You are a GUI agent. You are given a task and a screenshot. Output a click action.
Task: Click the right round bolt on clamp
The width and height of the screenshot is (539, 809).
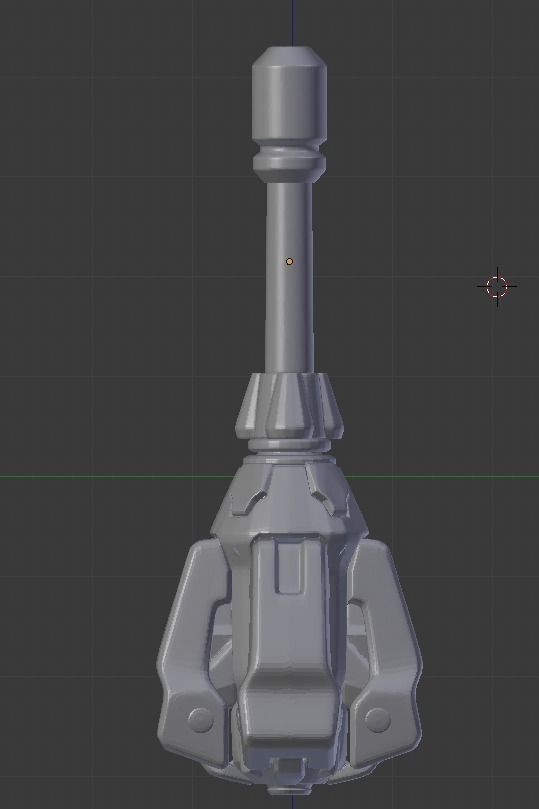pos(378,719)
